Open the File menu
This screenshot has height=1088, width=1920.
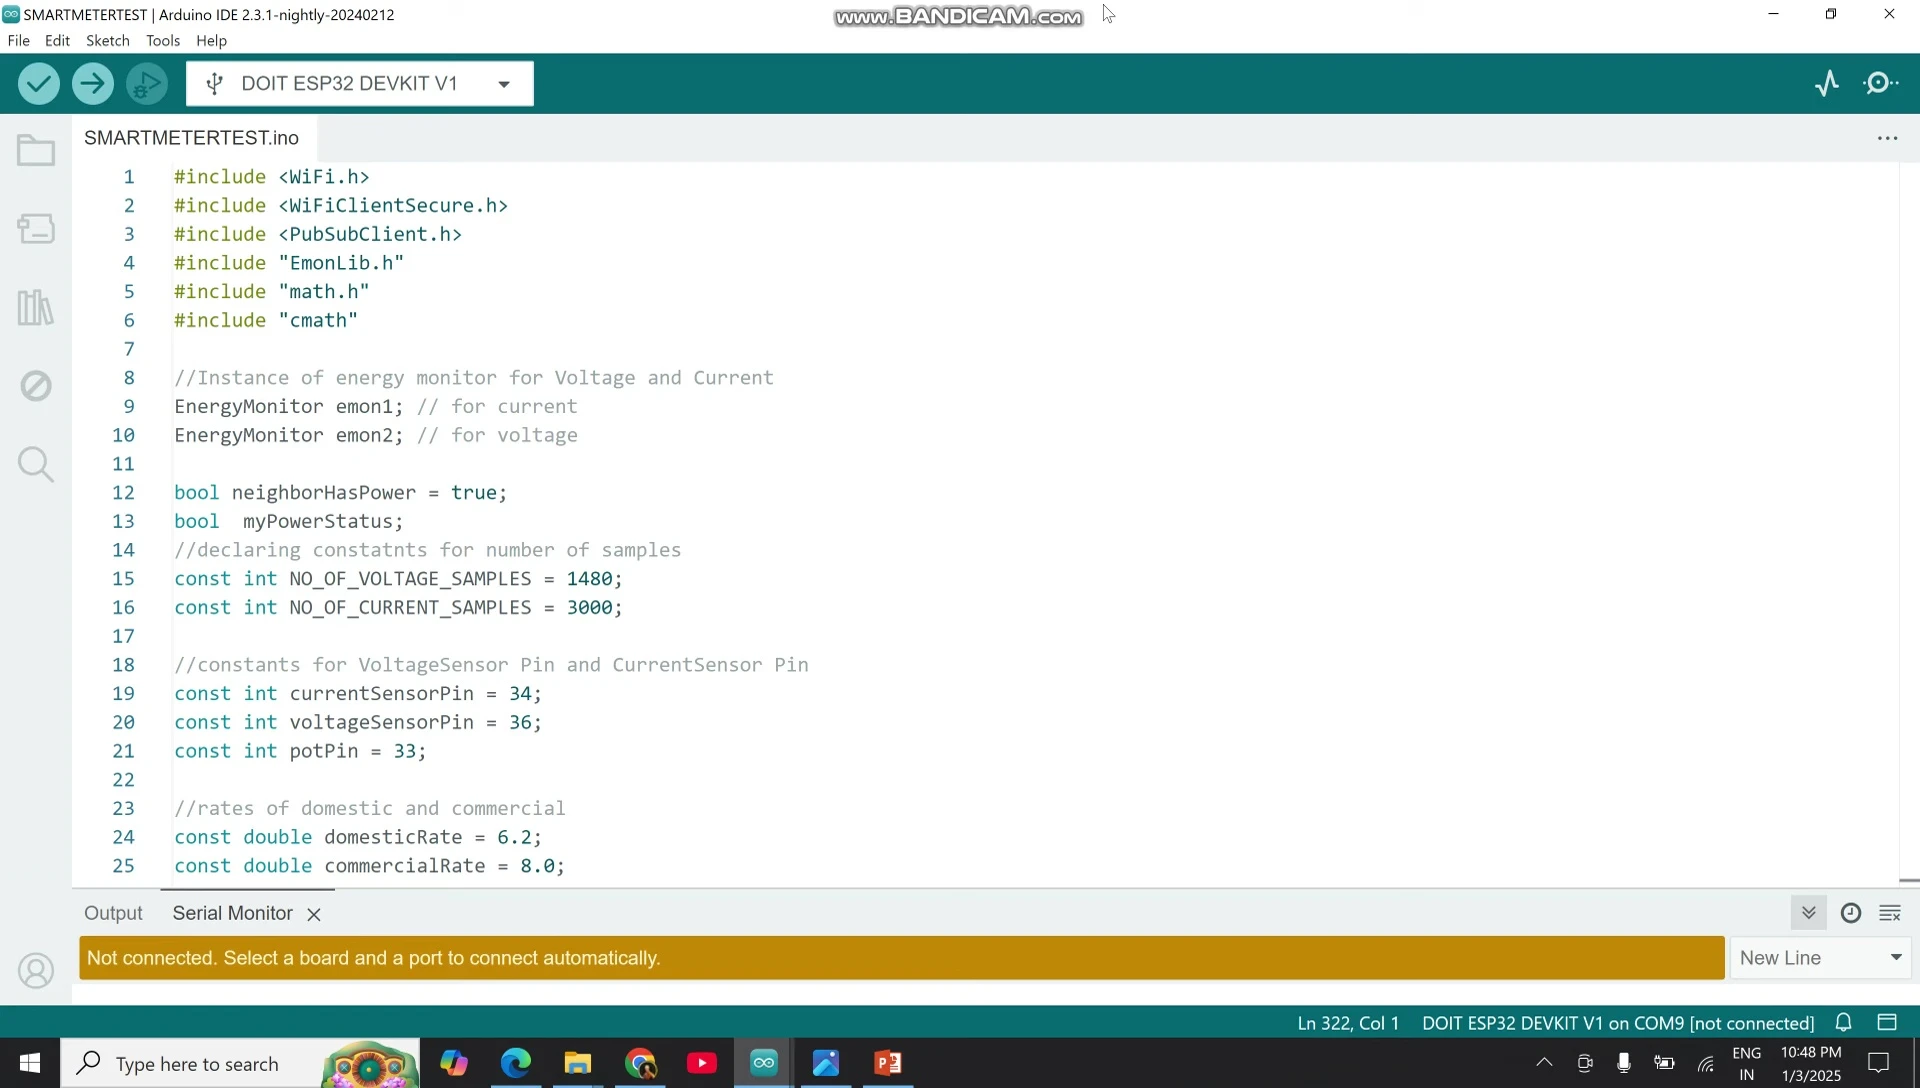pyautogui.click(x=19, y=41)
